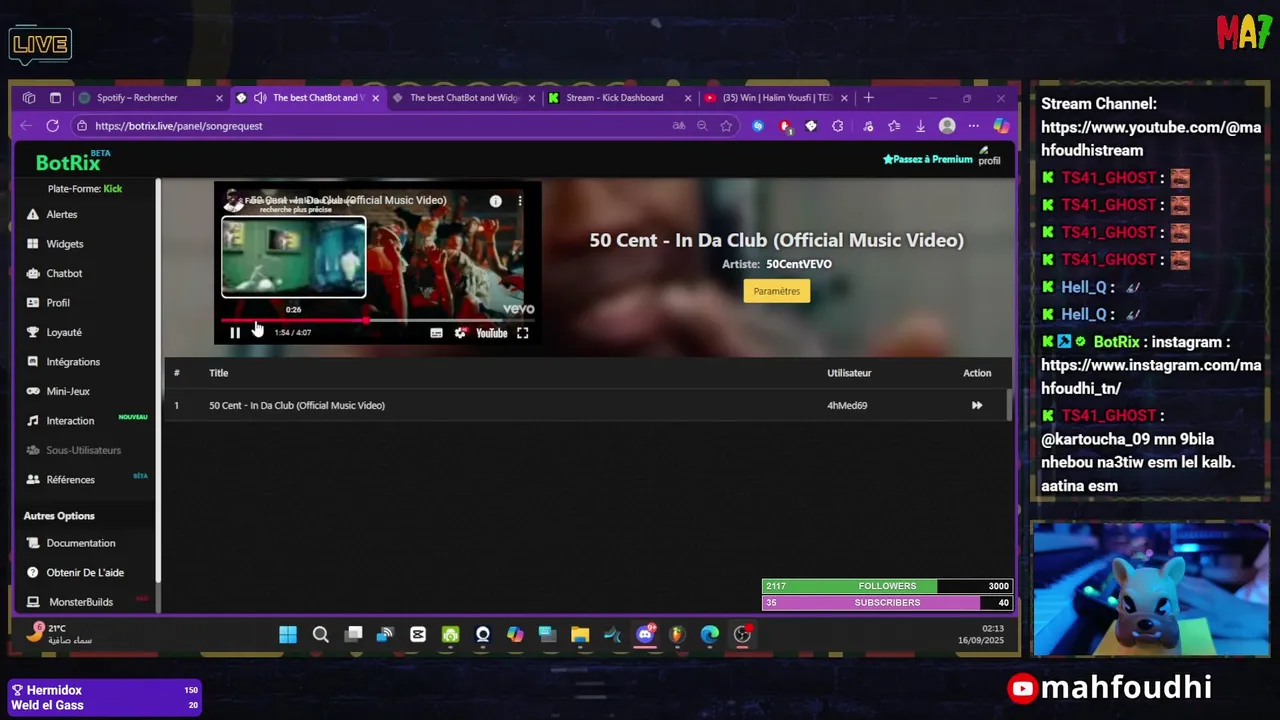
Task: Open the Instagram link in stream chat
Action: 1151,377
